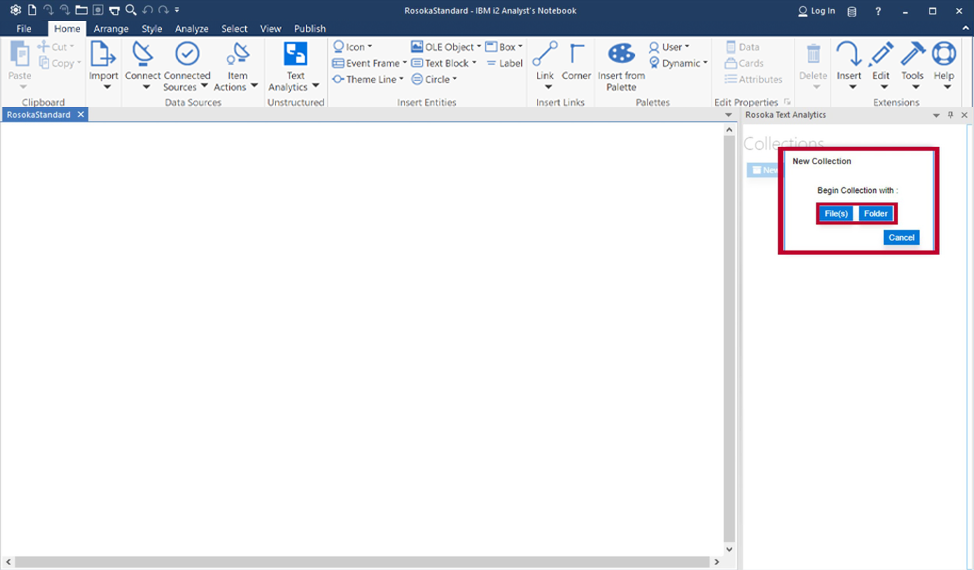Click the database icon next to Log In

click(852, 11)
